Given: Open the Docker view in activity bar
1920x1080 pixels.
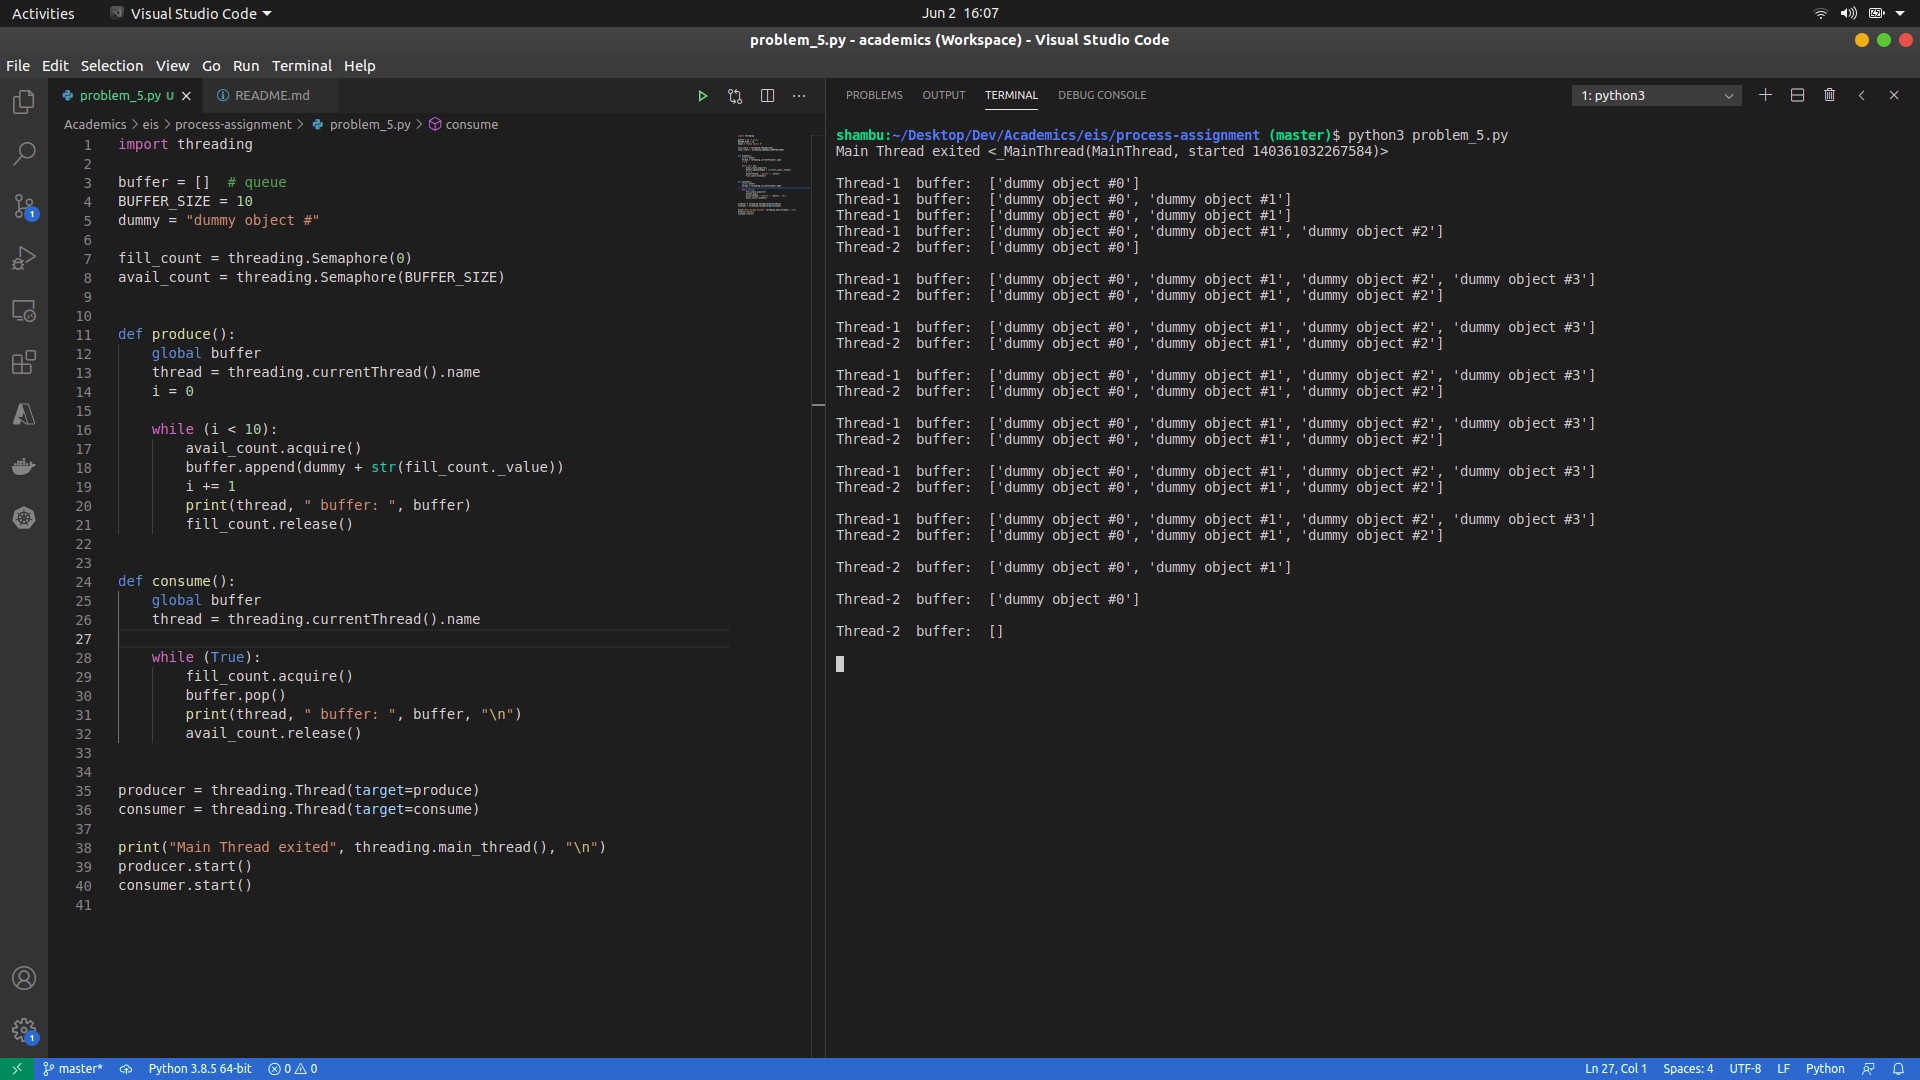Looking at the screenshot, I should click(24, 466).
